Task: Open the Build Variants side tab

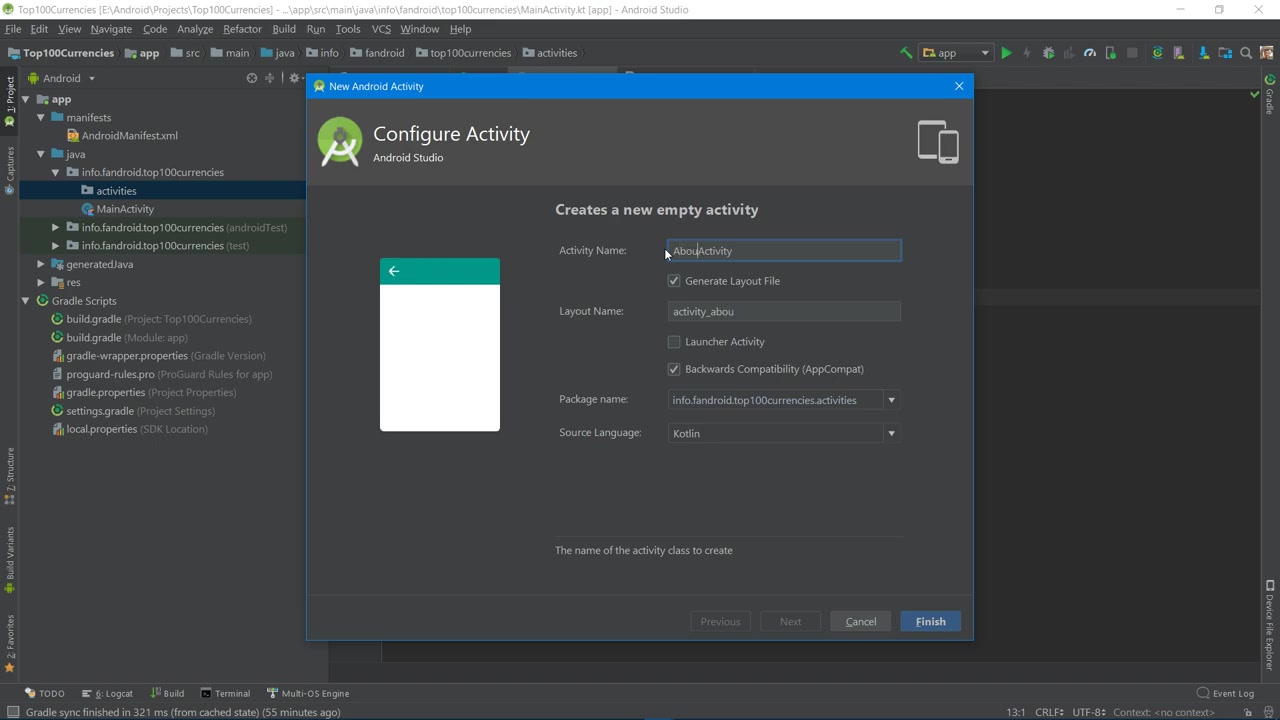Action: click(10, 559)
